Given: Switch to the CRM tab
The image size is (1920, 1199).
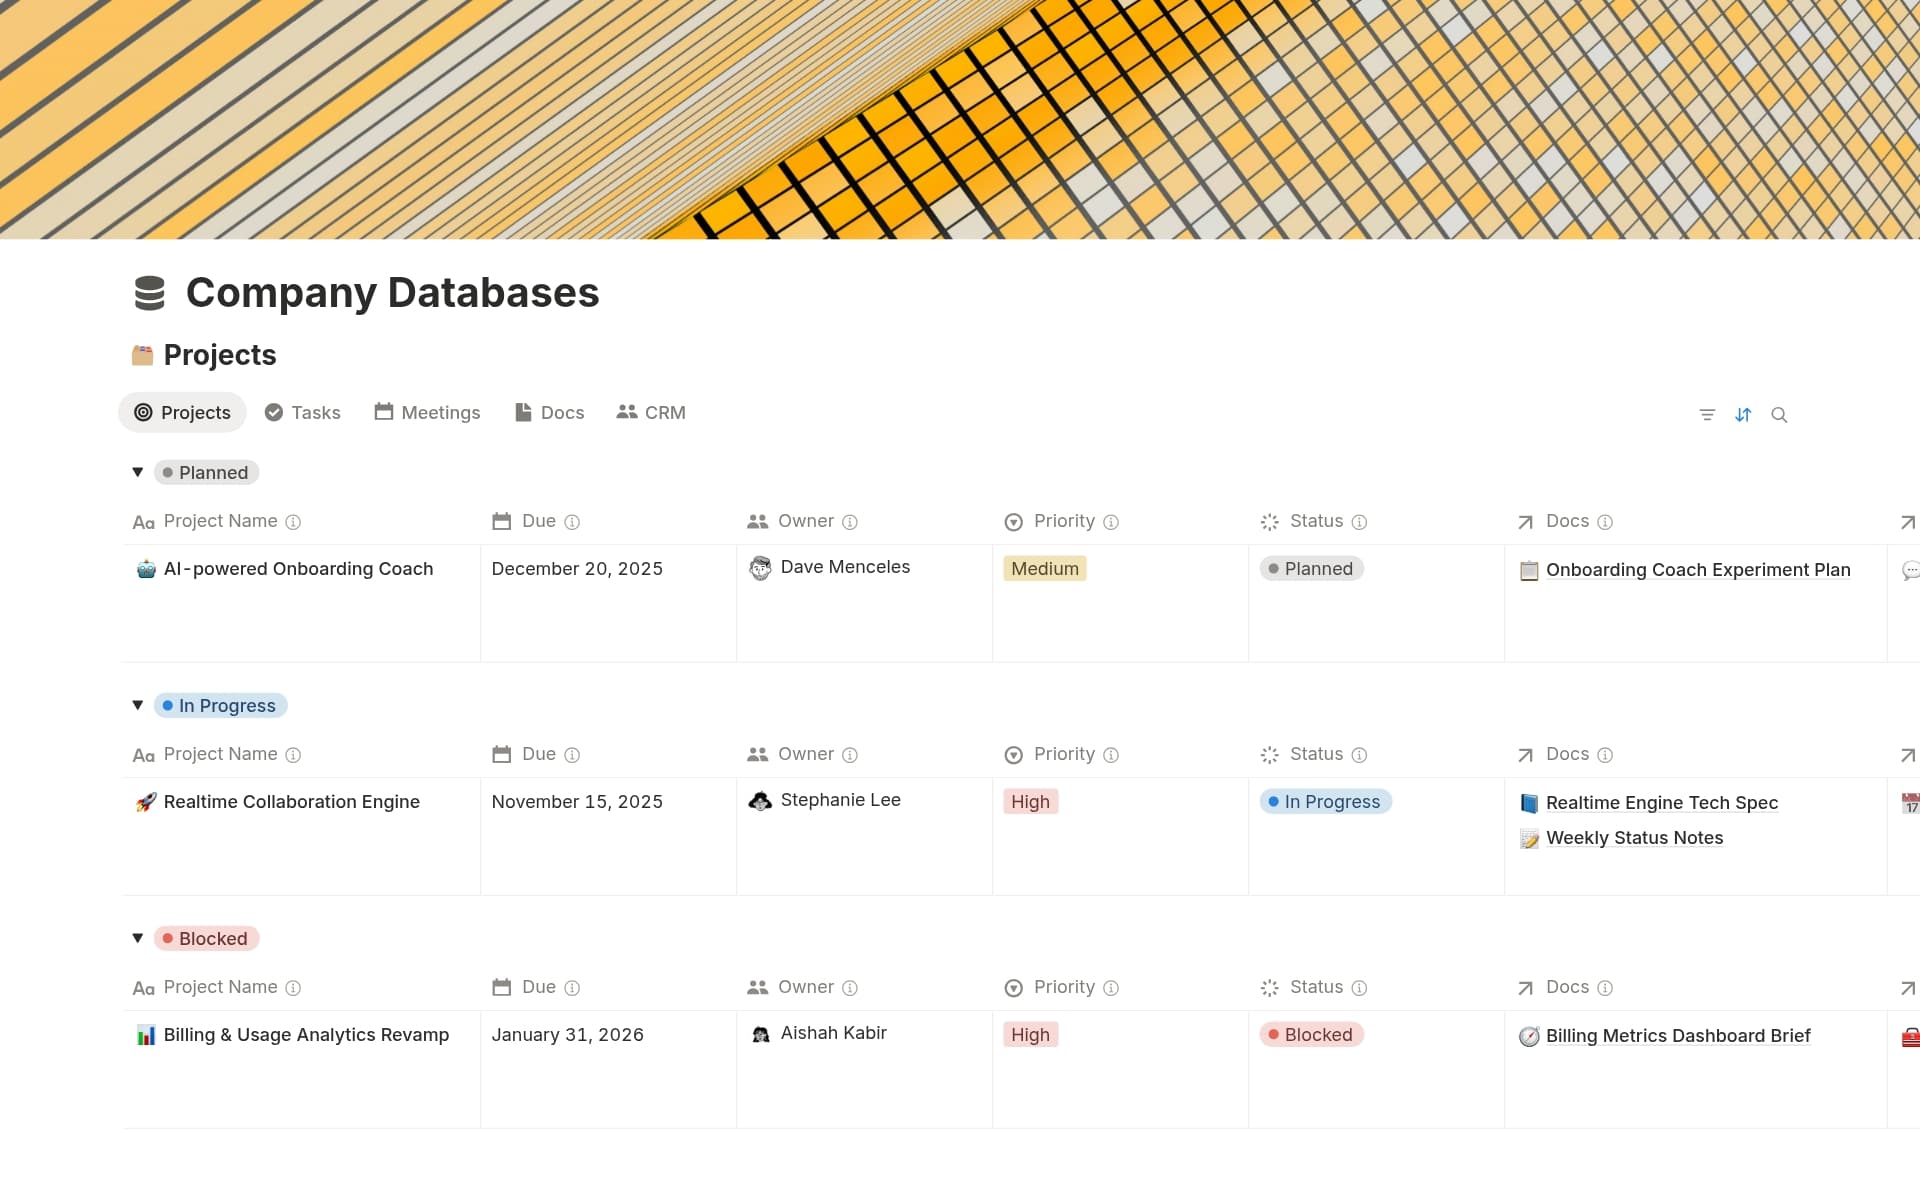Looking at the screenshot, I should (651, 413).
